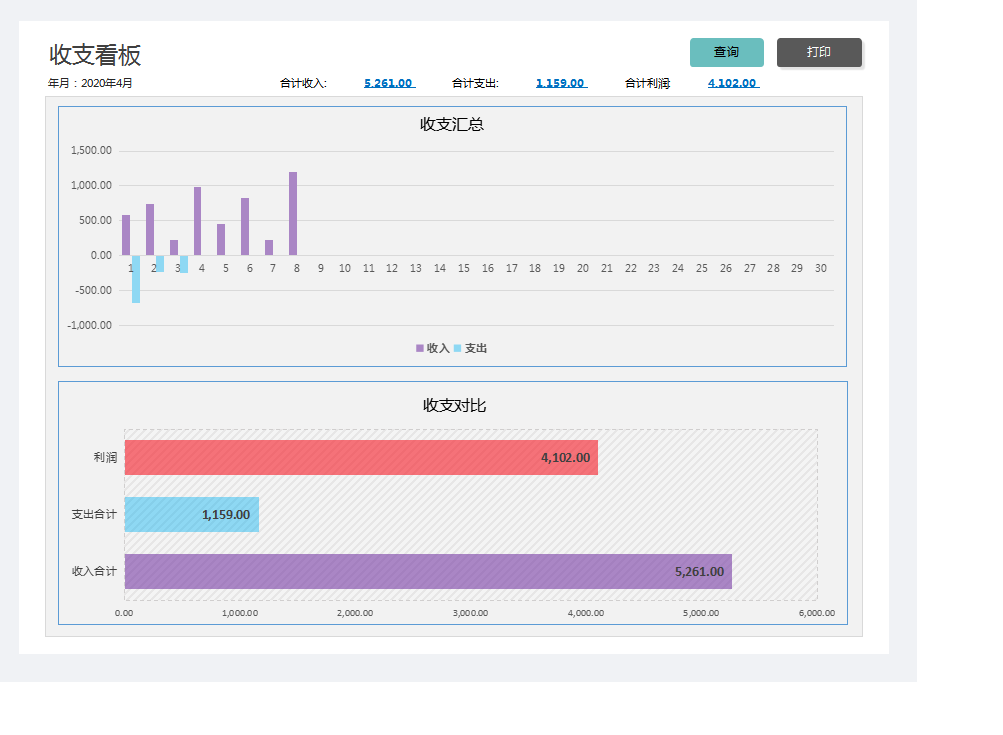Screen dimensions: 1003x735
Task: Select the 6,000.00 axis label in 收支对比
Action: [816, 613]
